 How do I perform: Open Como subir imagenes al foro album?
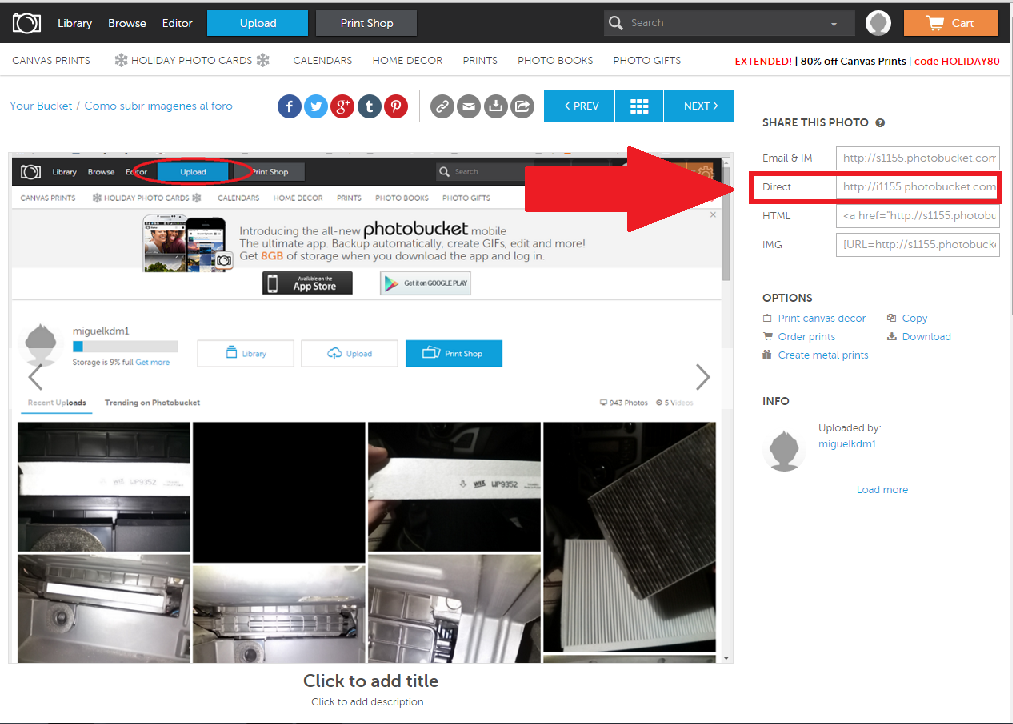158,106
